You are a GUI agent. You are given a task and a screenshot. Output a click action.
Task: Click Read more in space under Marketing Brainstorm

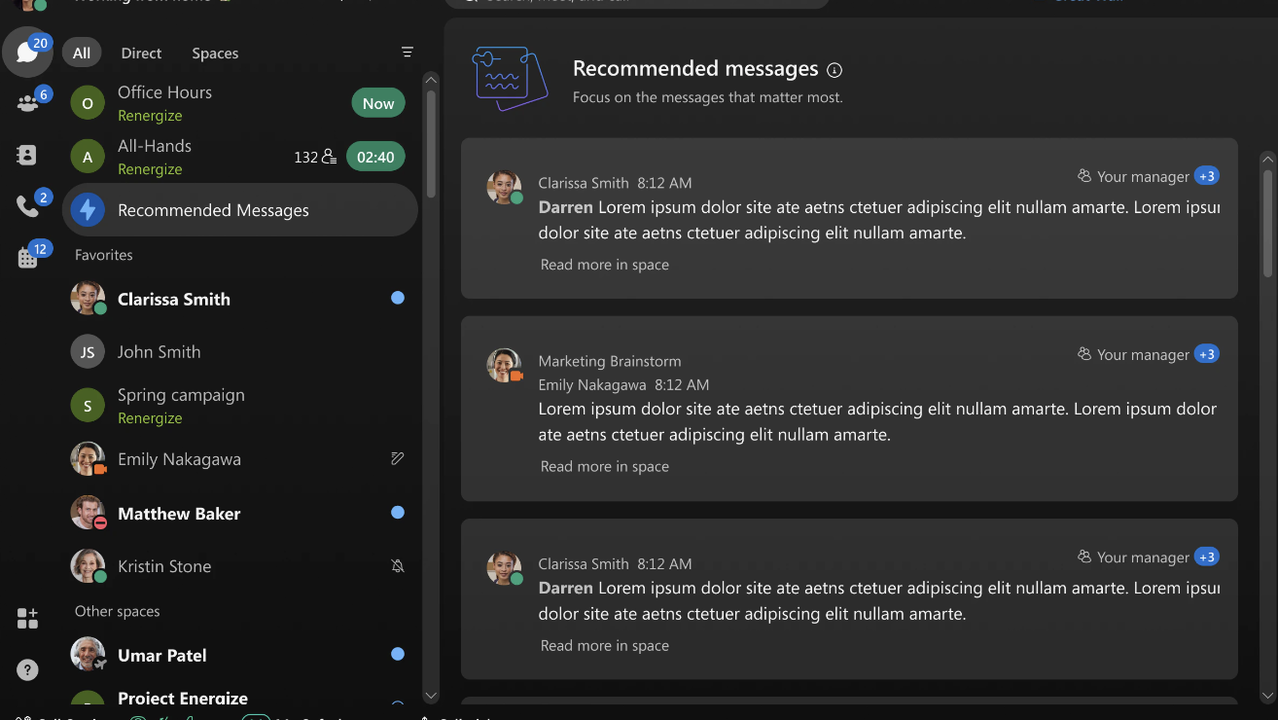[x=604, y=466]
